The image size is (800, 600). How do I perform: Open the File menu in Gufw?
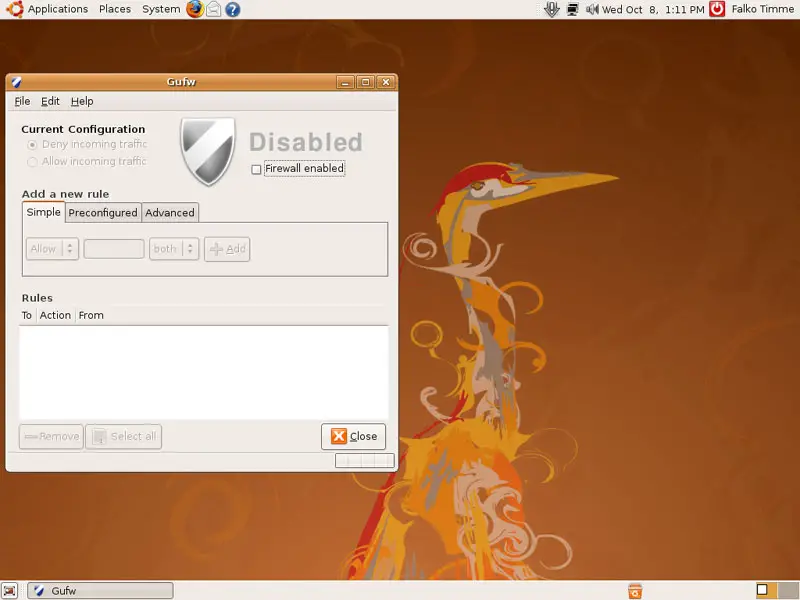pos(22,101)
